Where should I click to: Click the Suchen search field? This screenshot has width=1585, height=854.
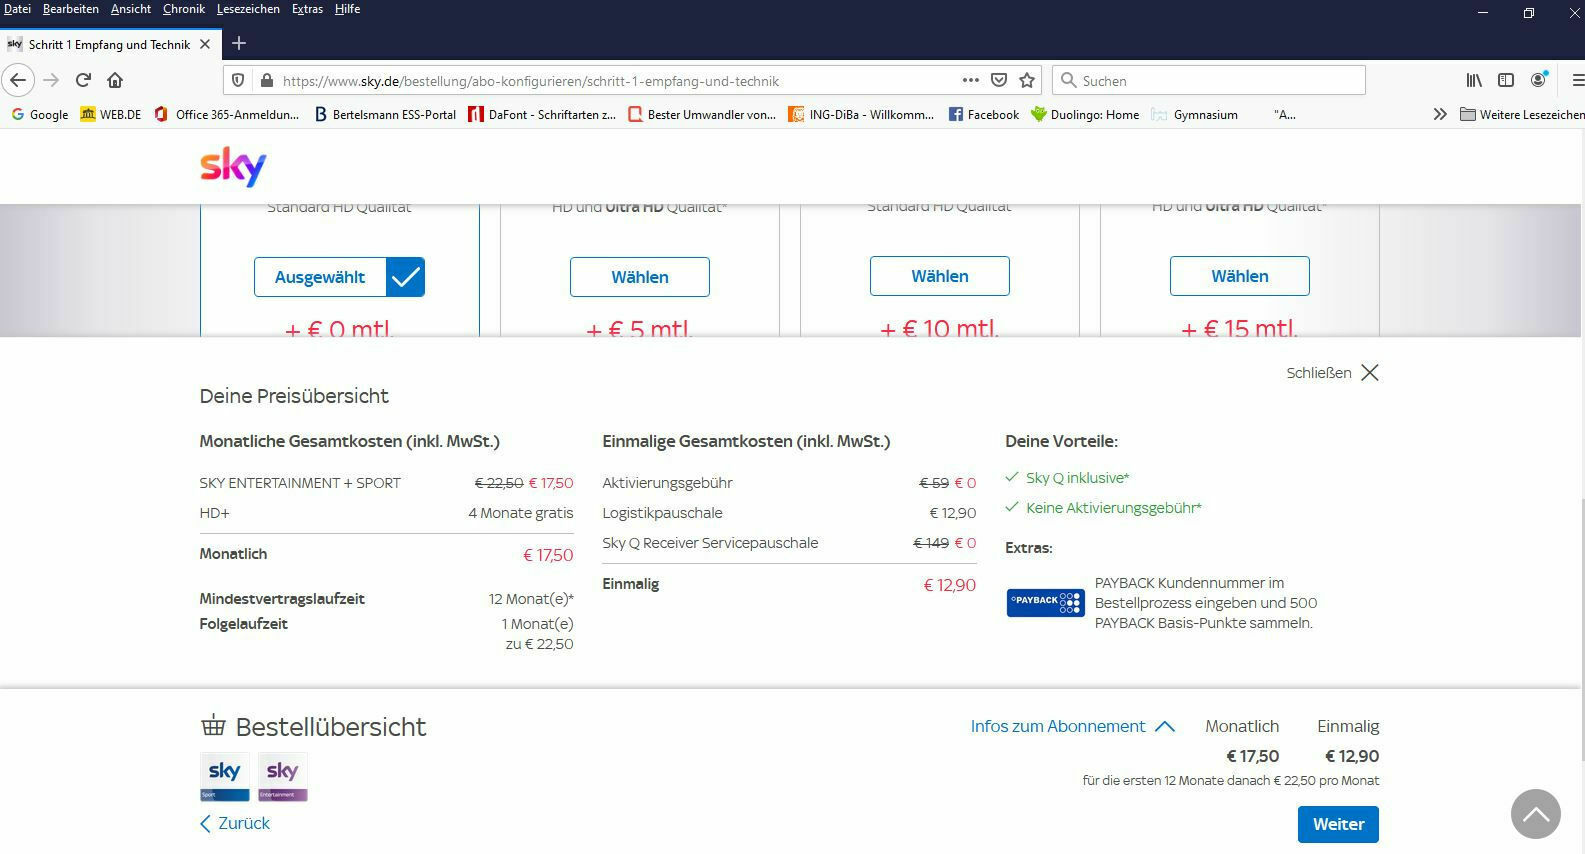(1209, 80)
